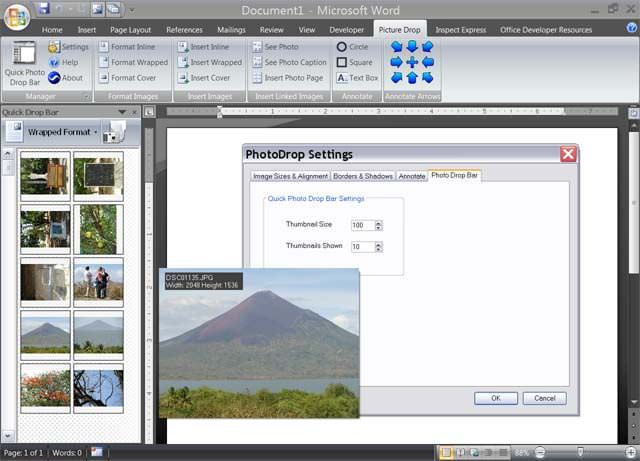The height and width of the screenshot is (461, 640).
Task: Select the red flowers tree thumbnail
Action: (x=46, y=387)
